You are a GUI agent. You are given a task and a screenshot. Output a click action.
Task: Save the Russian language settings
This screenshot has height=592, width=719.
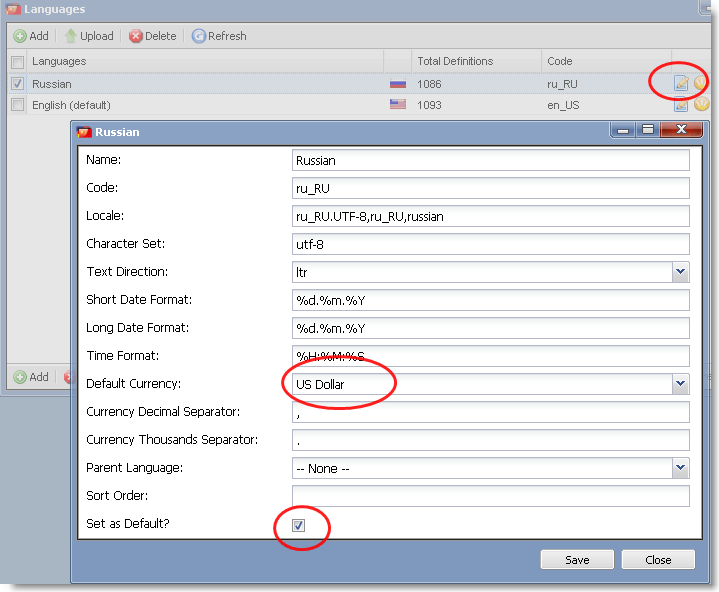pos(577,560)
